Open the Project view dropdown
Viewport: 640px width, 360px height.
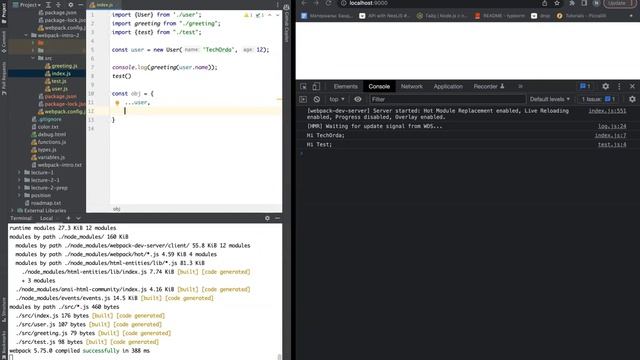27,5
